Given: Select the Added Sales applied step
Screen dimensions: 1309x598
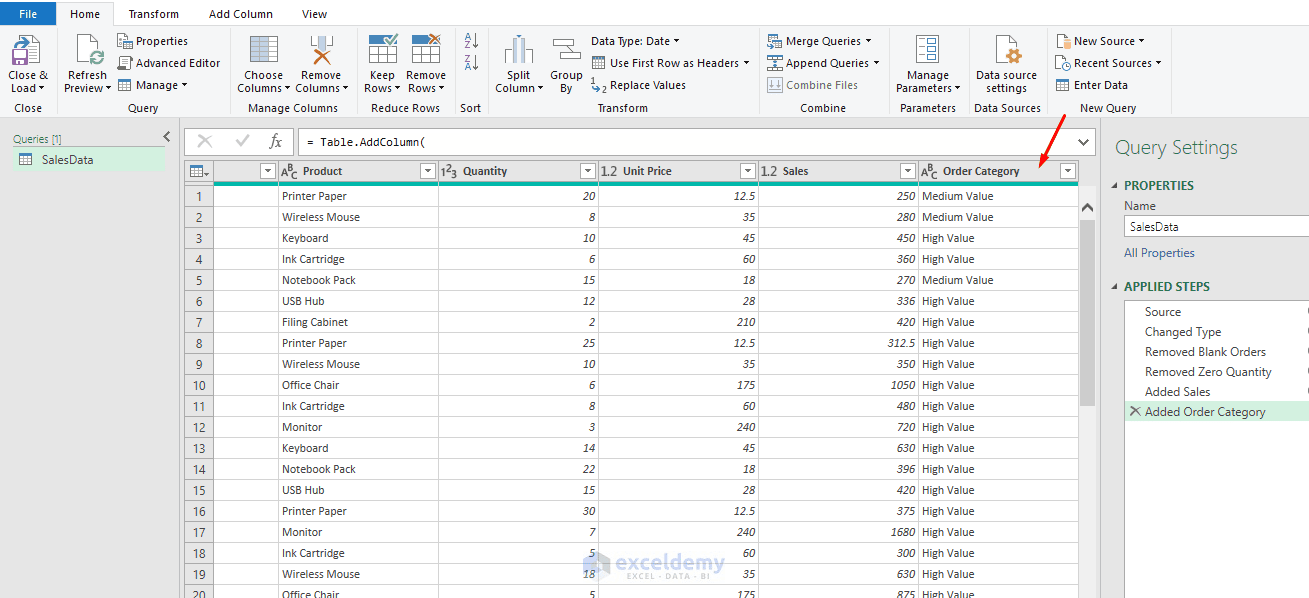Looking at the screenshot, I should click(x=1177, y=391).
